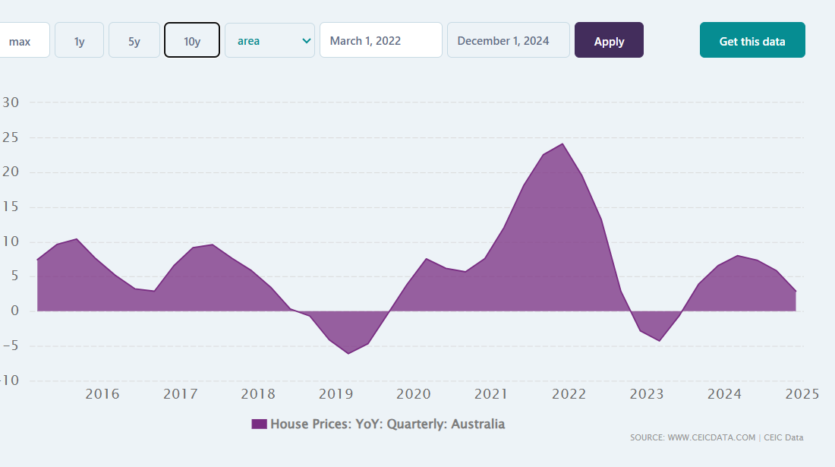The image size is (835, 467).
Task: Select the max time range button
Action: point(22,41)
